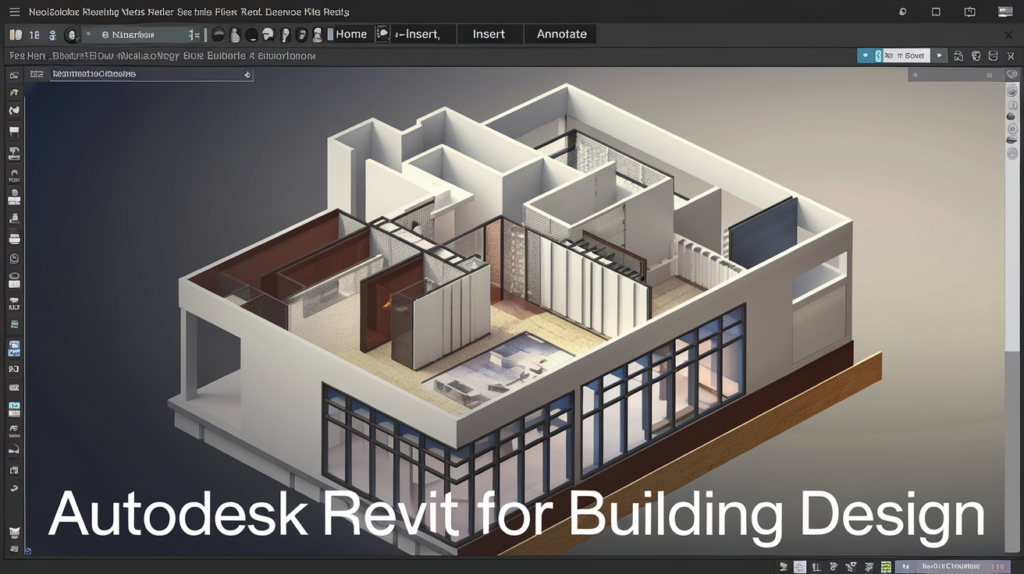Toggle the blue heart button beside the search field

pos(865,56)
